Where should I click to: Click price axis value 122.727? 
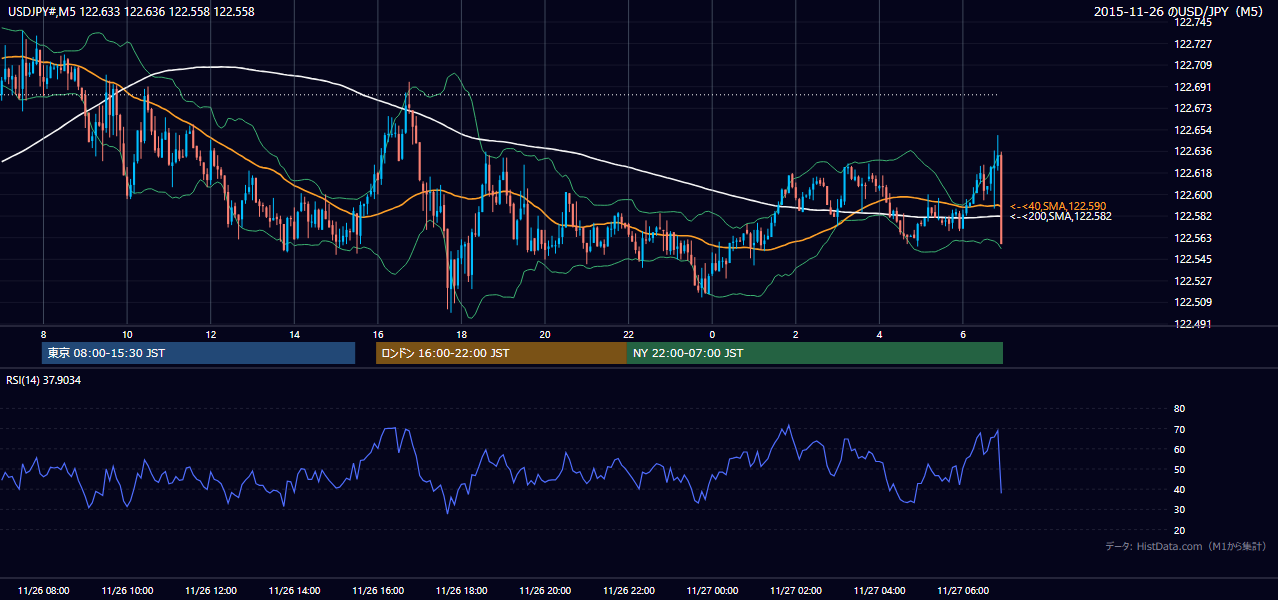coord(1192,44)
